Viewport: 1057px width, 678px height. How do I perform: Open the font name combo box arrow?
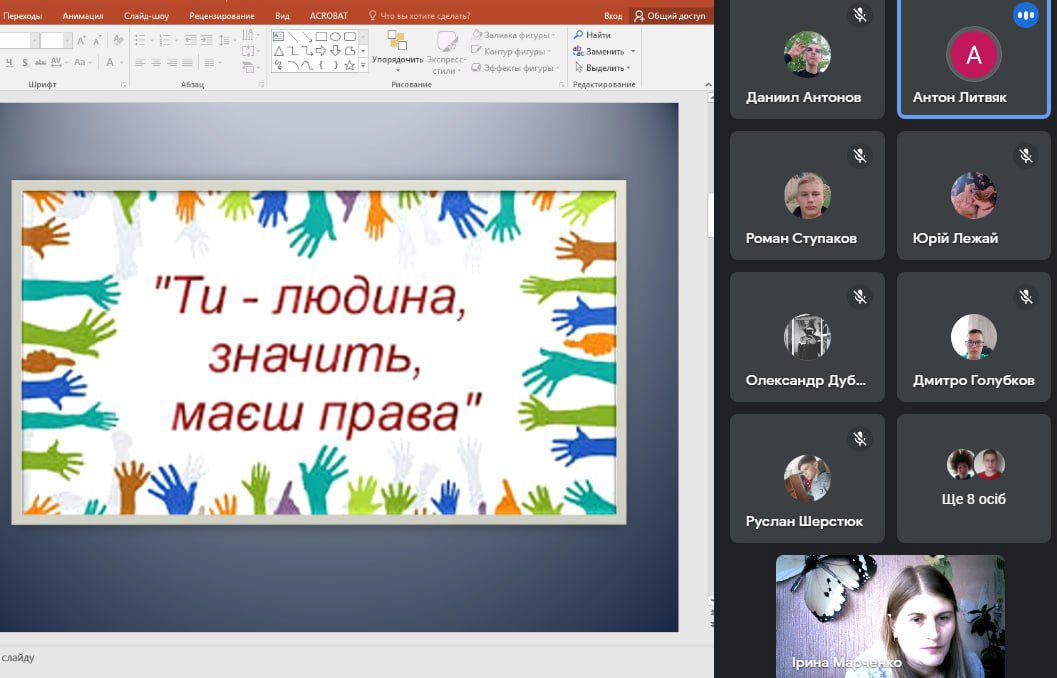click(34, 40)
